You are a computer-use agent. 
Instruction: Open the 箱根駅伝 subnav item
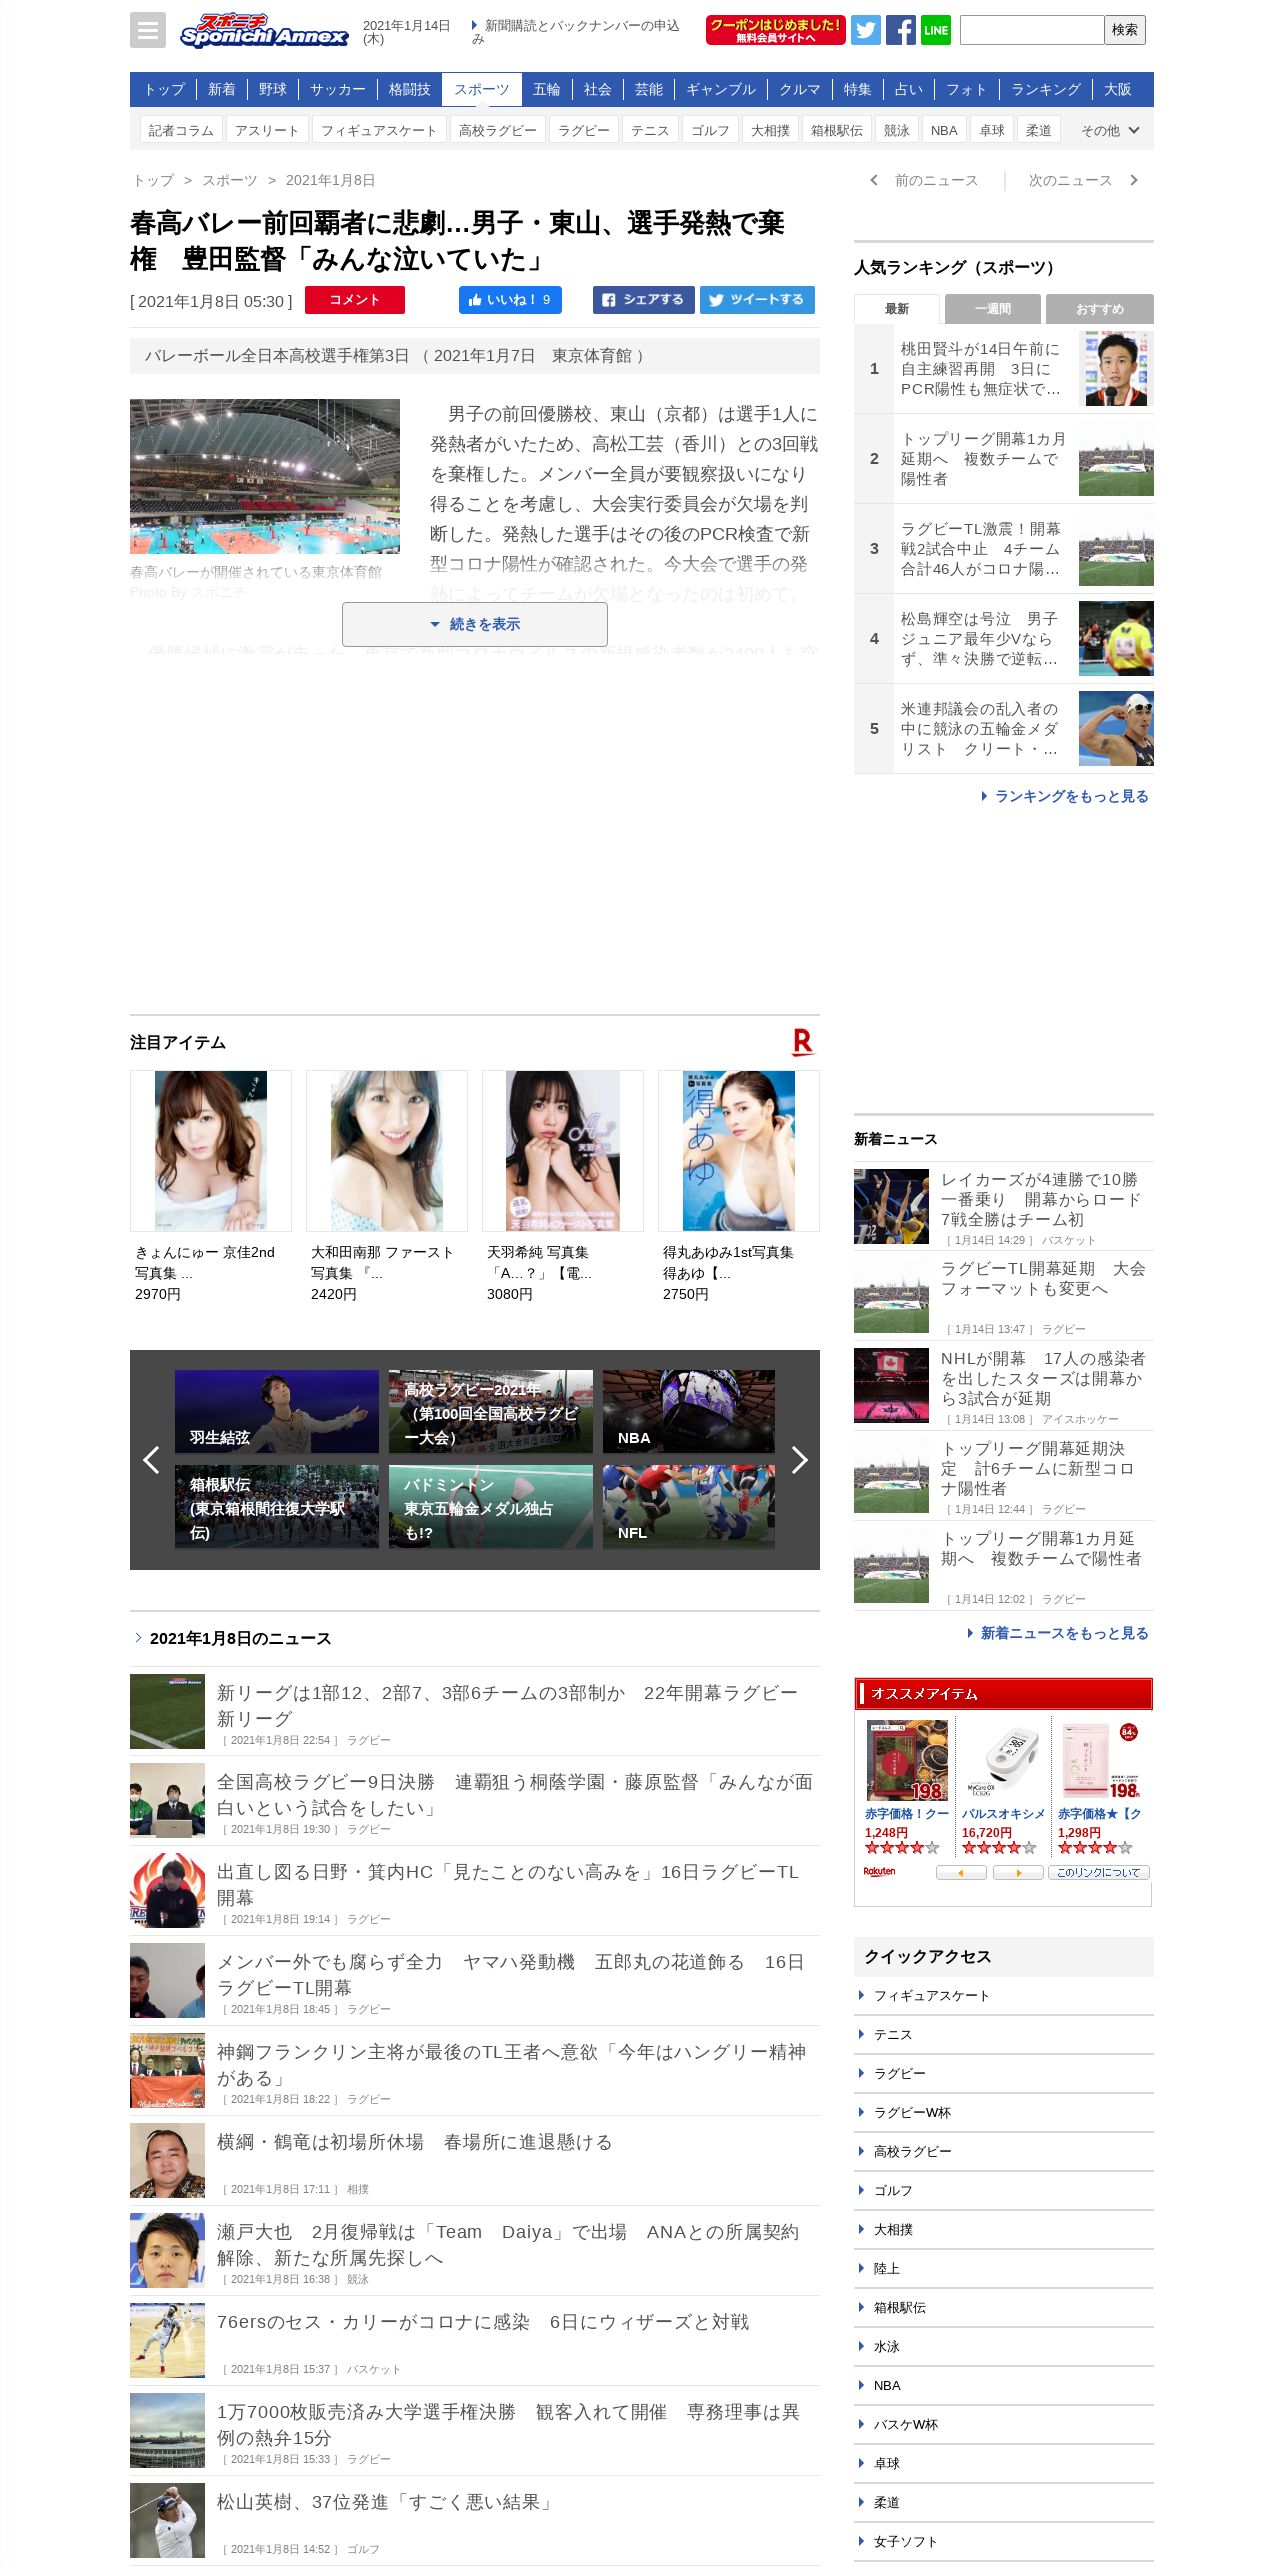coord(837,130)
